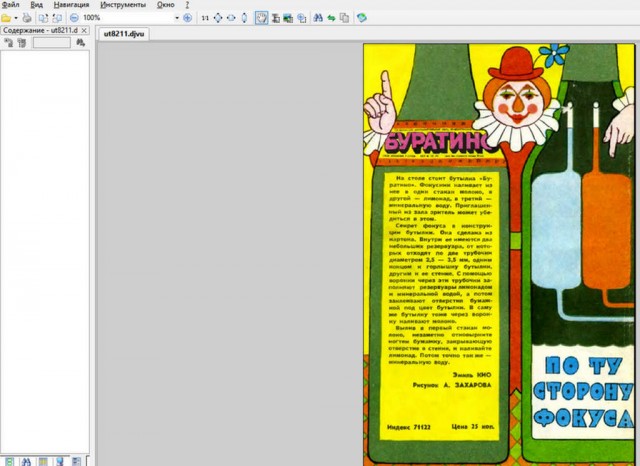640x466 pixels.
Task: Click the credit Рисунок А. ЗАХАРОВА
Action: click(x=452, y=385)
